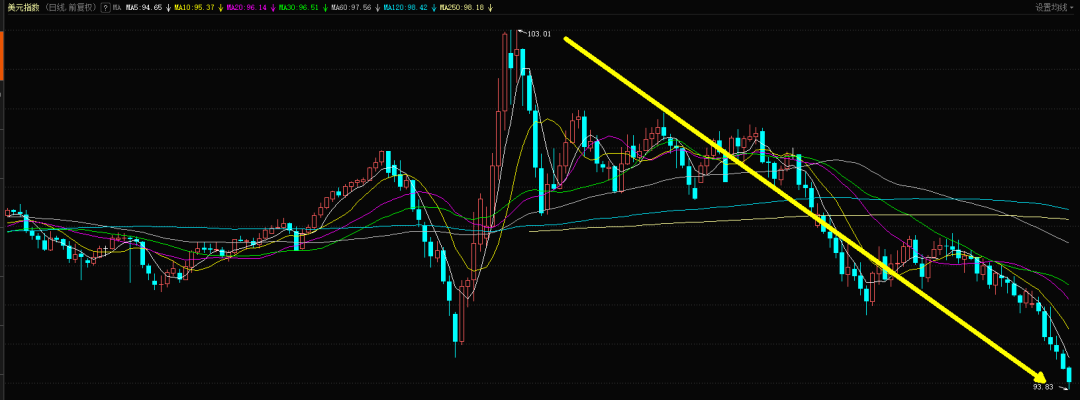Click the arrow next to MA250:98.18
Image resolution: width=1080 pixels, height=400 pixels.
(x=490, y=8)
